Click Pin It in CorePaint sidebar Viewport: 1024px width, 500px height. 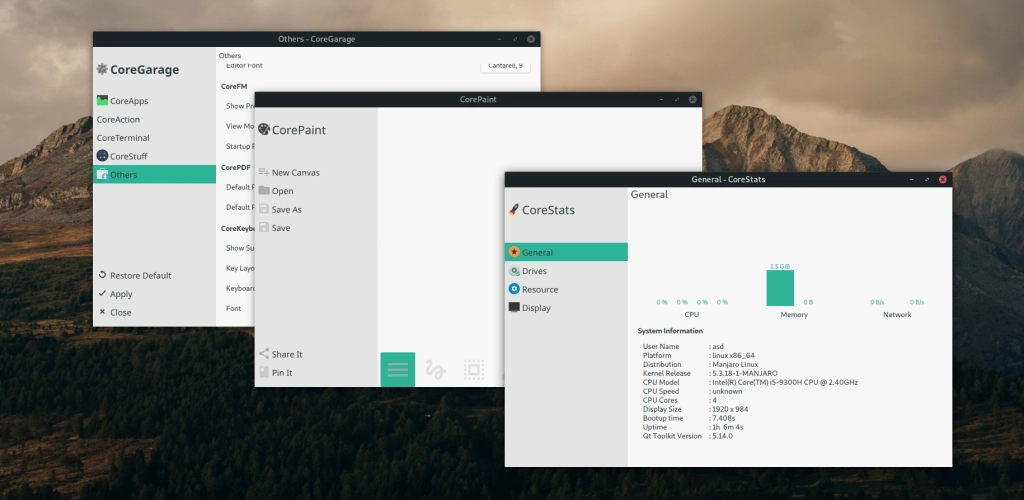(281, 373)
